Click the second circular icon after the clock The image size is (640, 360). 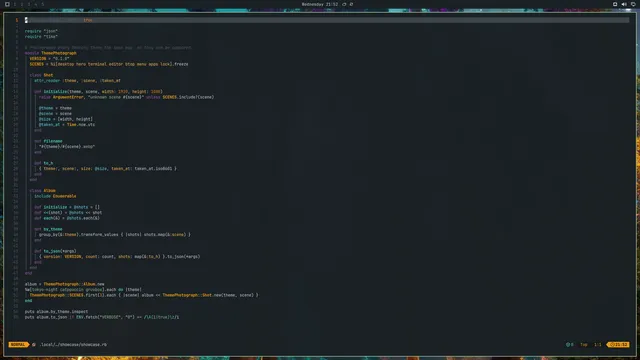click(351, 4)
